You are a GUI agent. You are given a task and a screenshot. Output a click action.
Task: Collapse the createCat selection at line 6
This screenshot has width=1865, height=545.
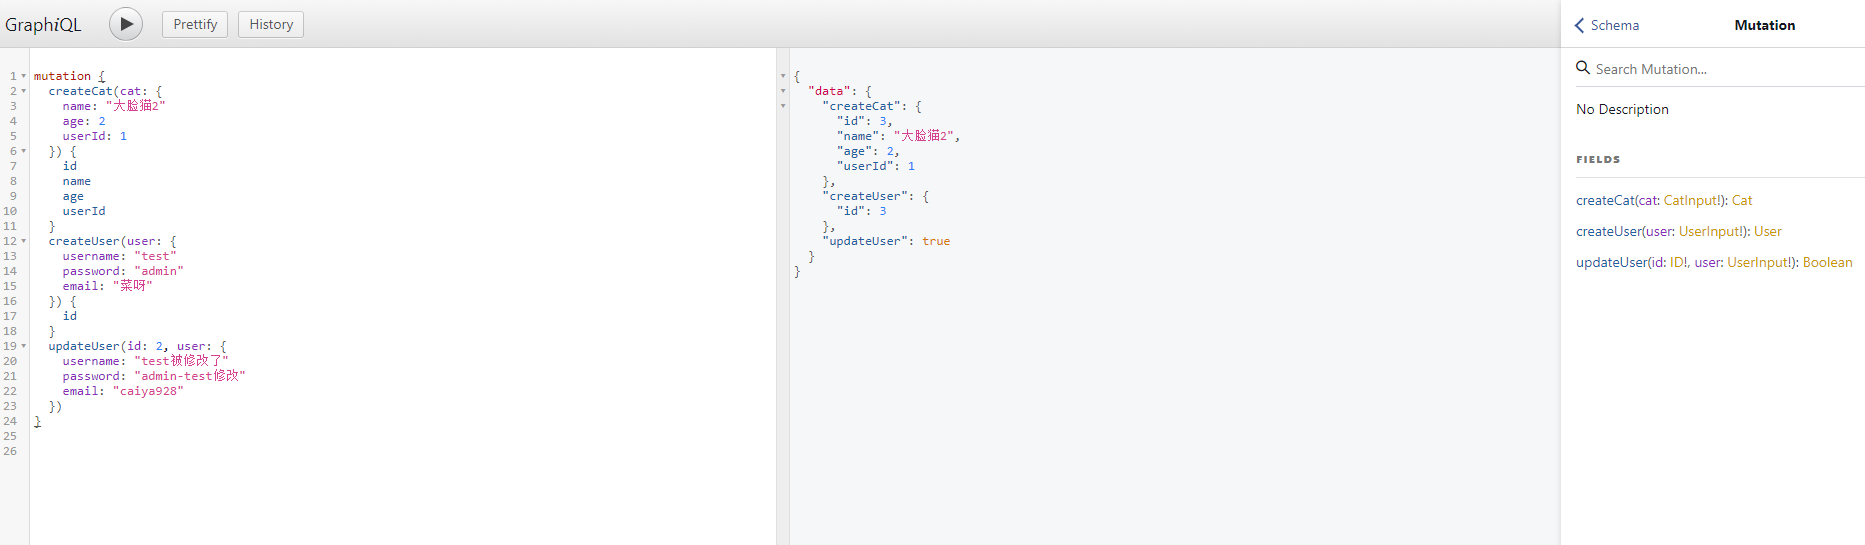pos(24,151)
